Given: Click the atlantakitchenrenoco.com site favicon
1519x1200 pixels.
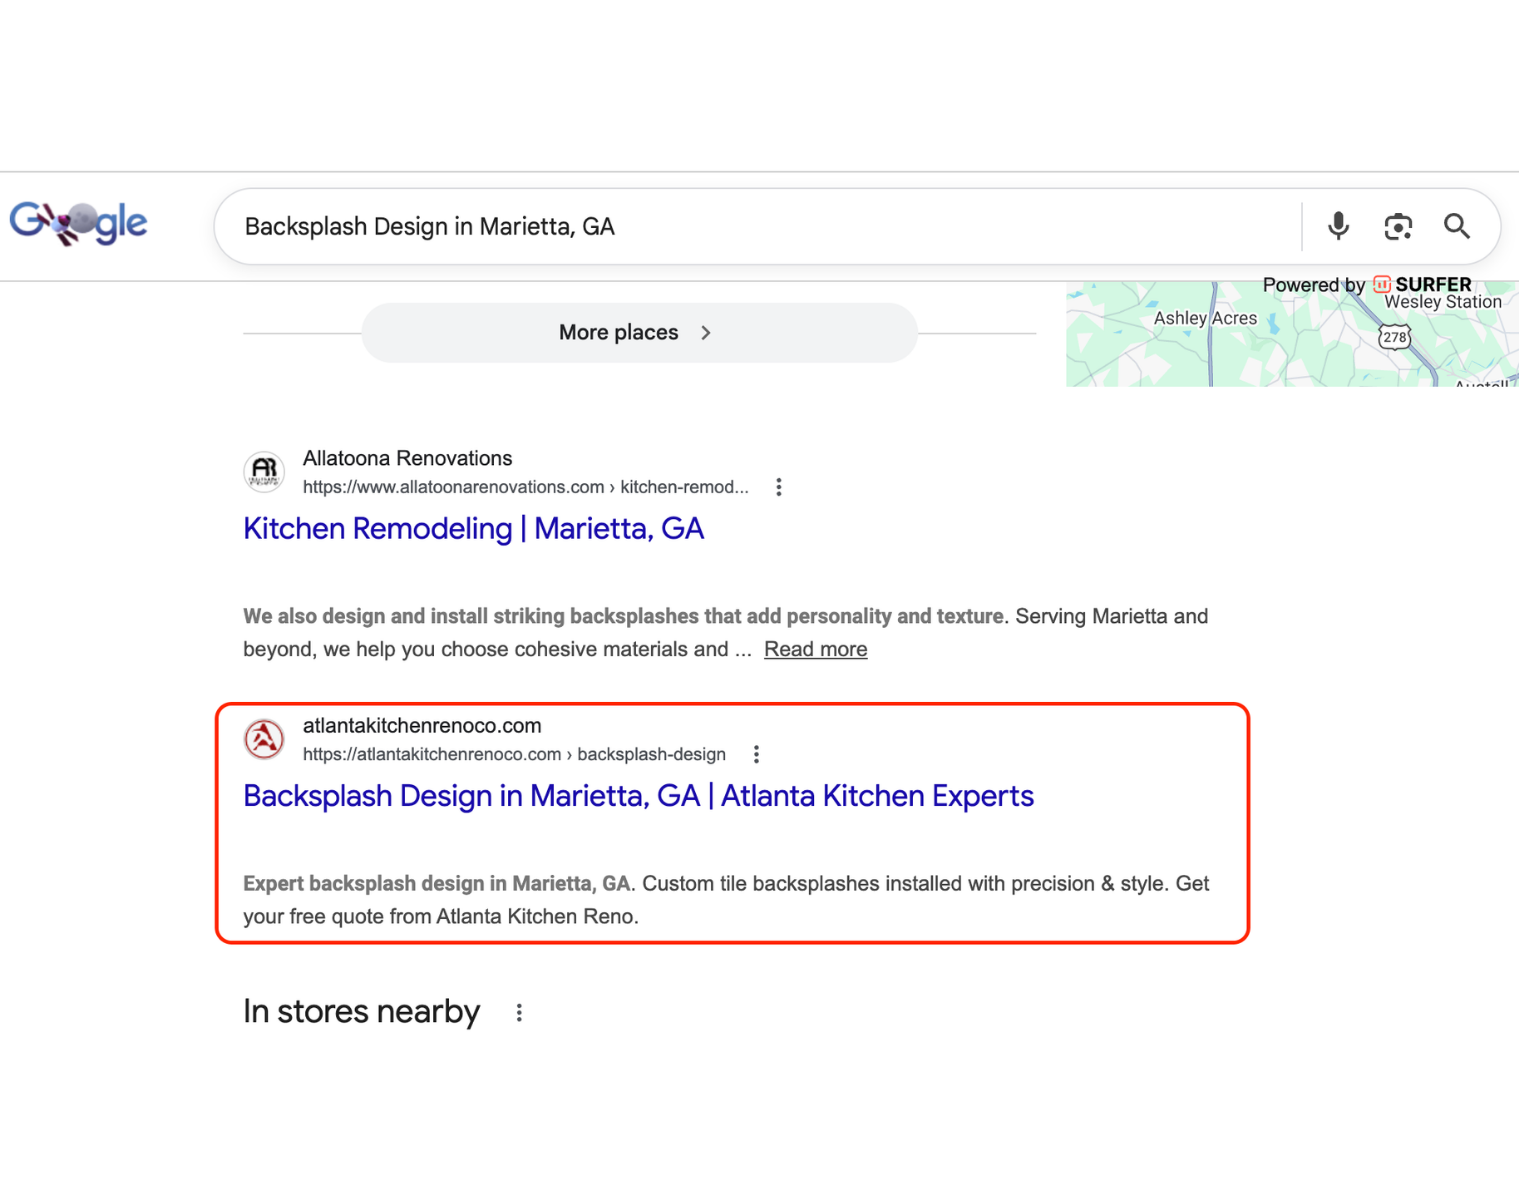Looking at the screenshot, I should tap(264, 738).
